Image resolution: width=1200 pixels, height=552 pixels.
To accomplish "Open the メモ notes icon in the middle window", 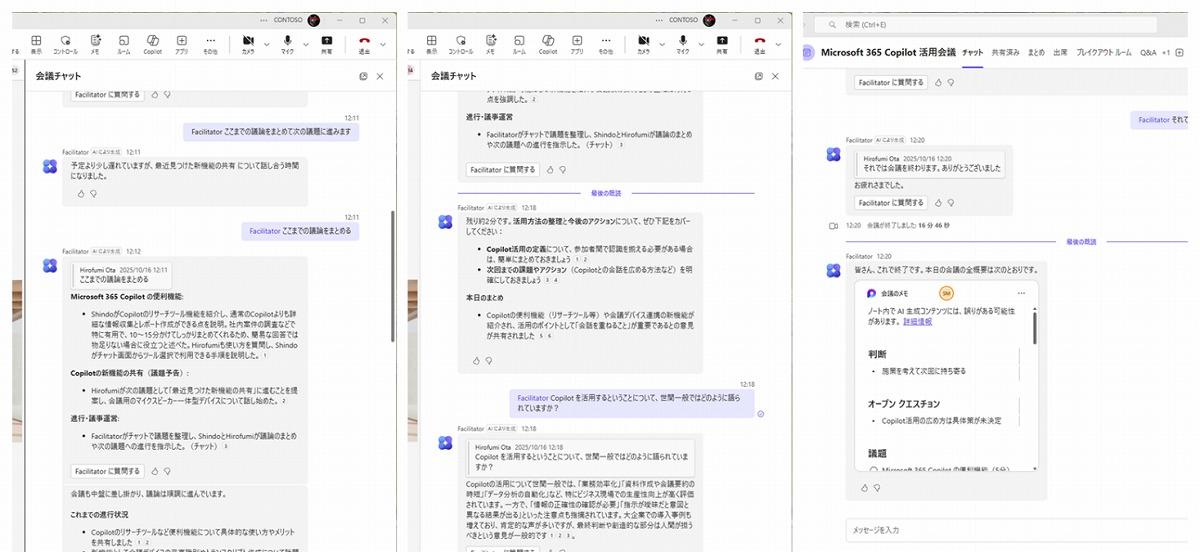I will click(491, 42).
